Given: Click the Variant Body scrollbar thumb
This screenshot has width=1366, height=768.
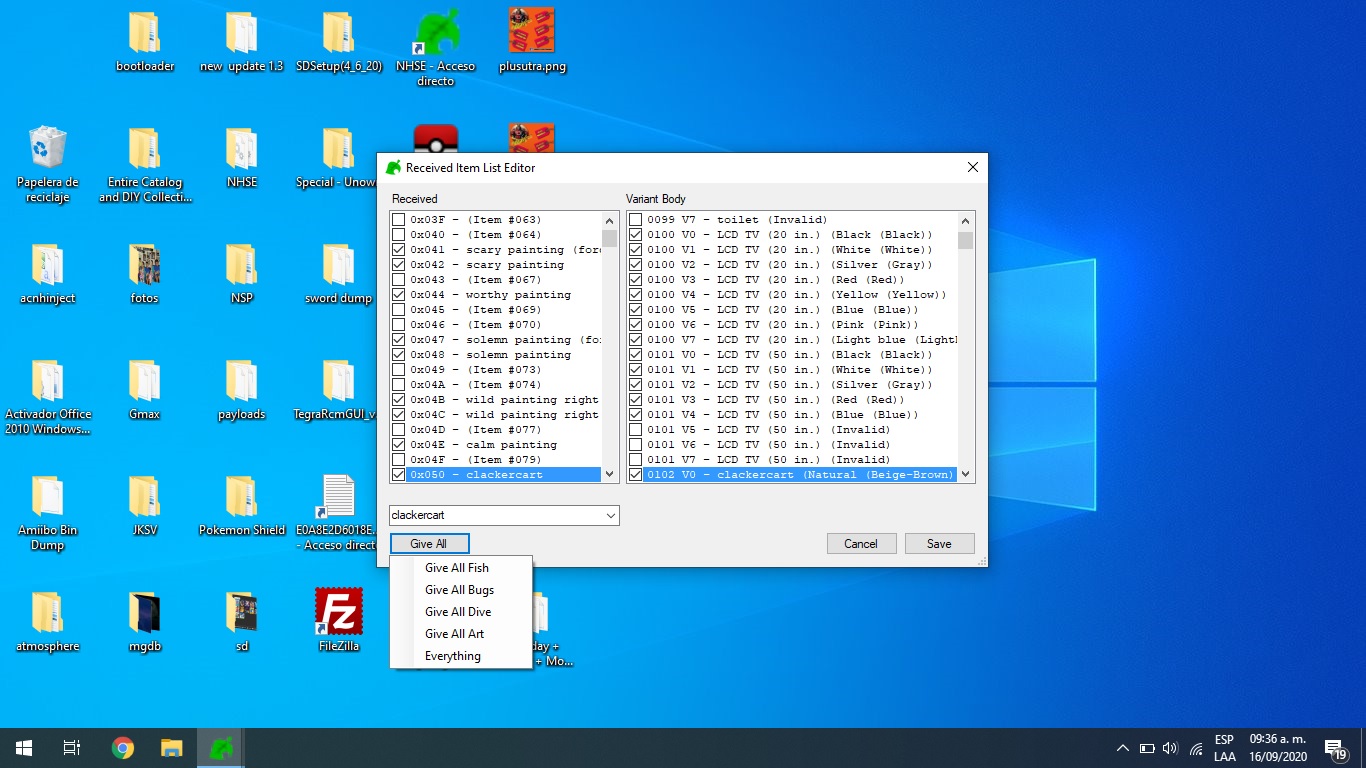Looking at the screenshot, I should [x=965, y=239].
